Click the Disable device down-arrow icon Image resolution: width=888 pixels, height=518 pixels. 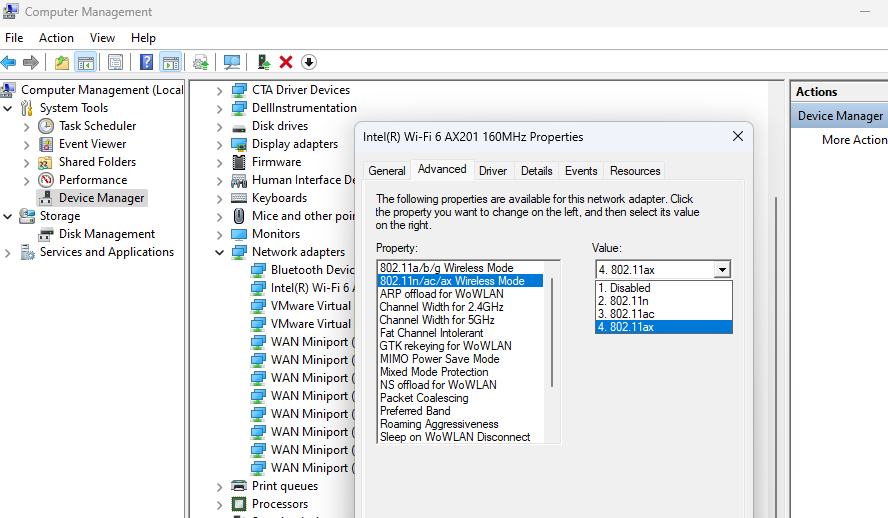tap(309, 62)
